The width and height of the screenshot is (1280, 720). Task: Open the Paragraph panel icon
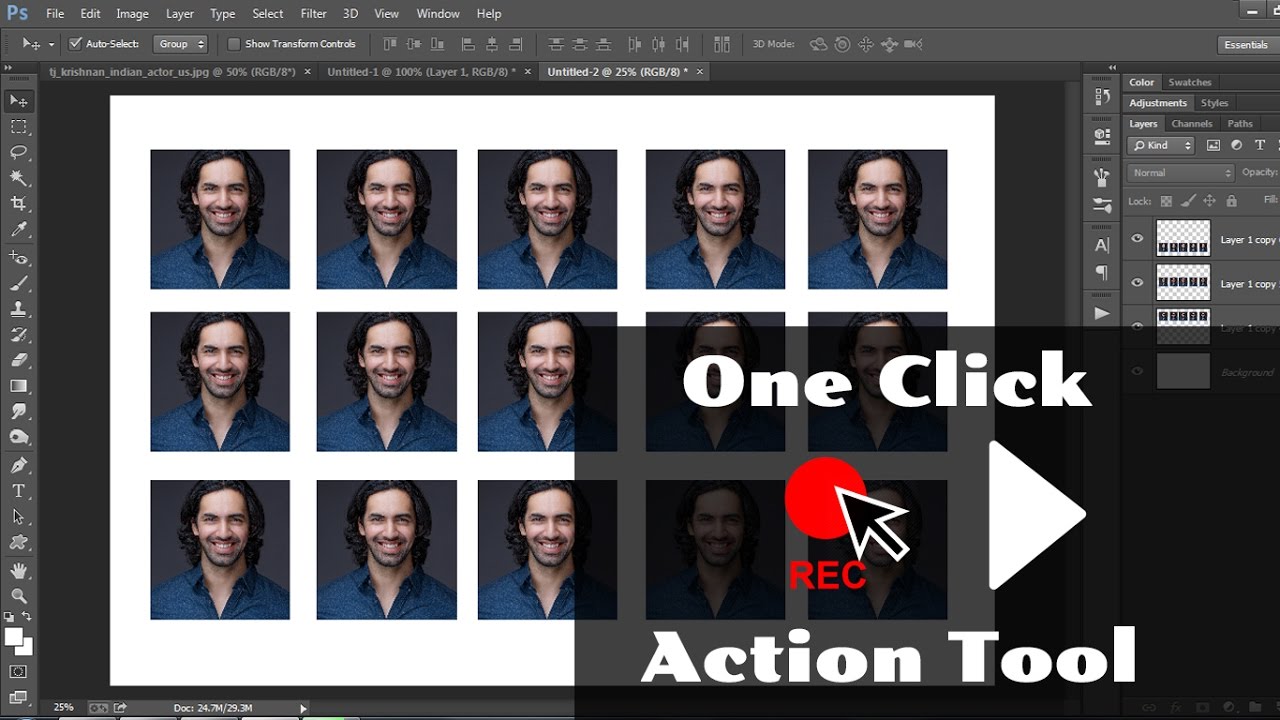tap(1102, 272)
